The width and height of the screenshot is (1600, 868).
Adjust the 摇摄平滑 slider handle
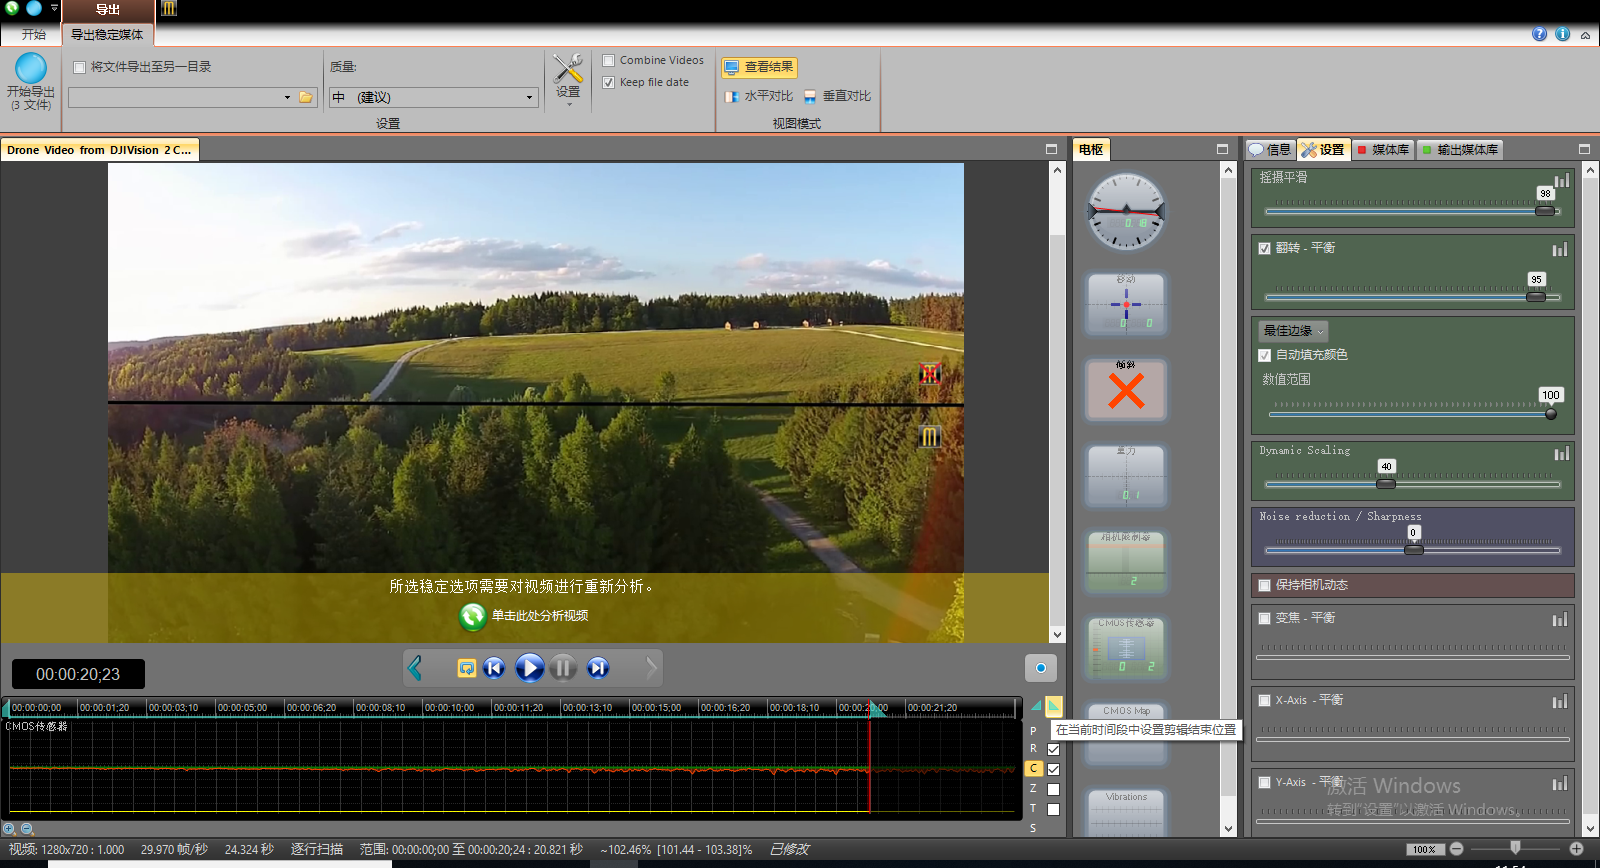coord(1545,211)
